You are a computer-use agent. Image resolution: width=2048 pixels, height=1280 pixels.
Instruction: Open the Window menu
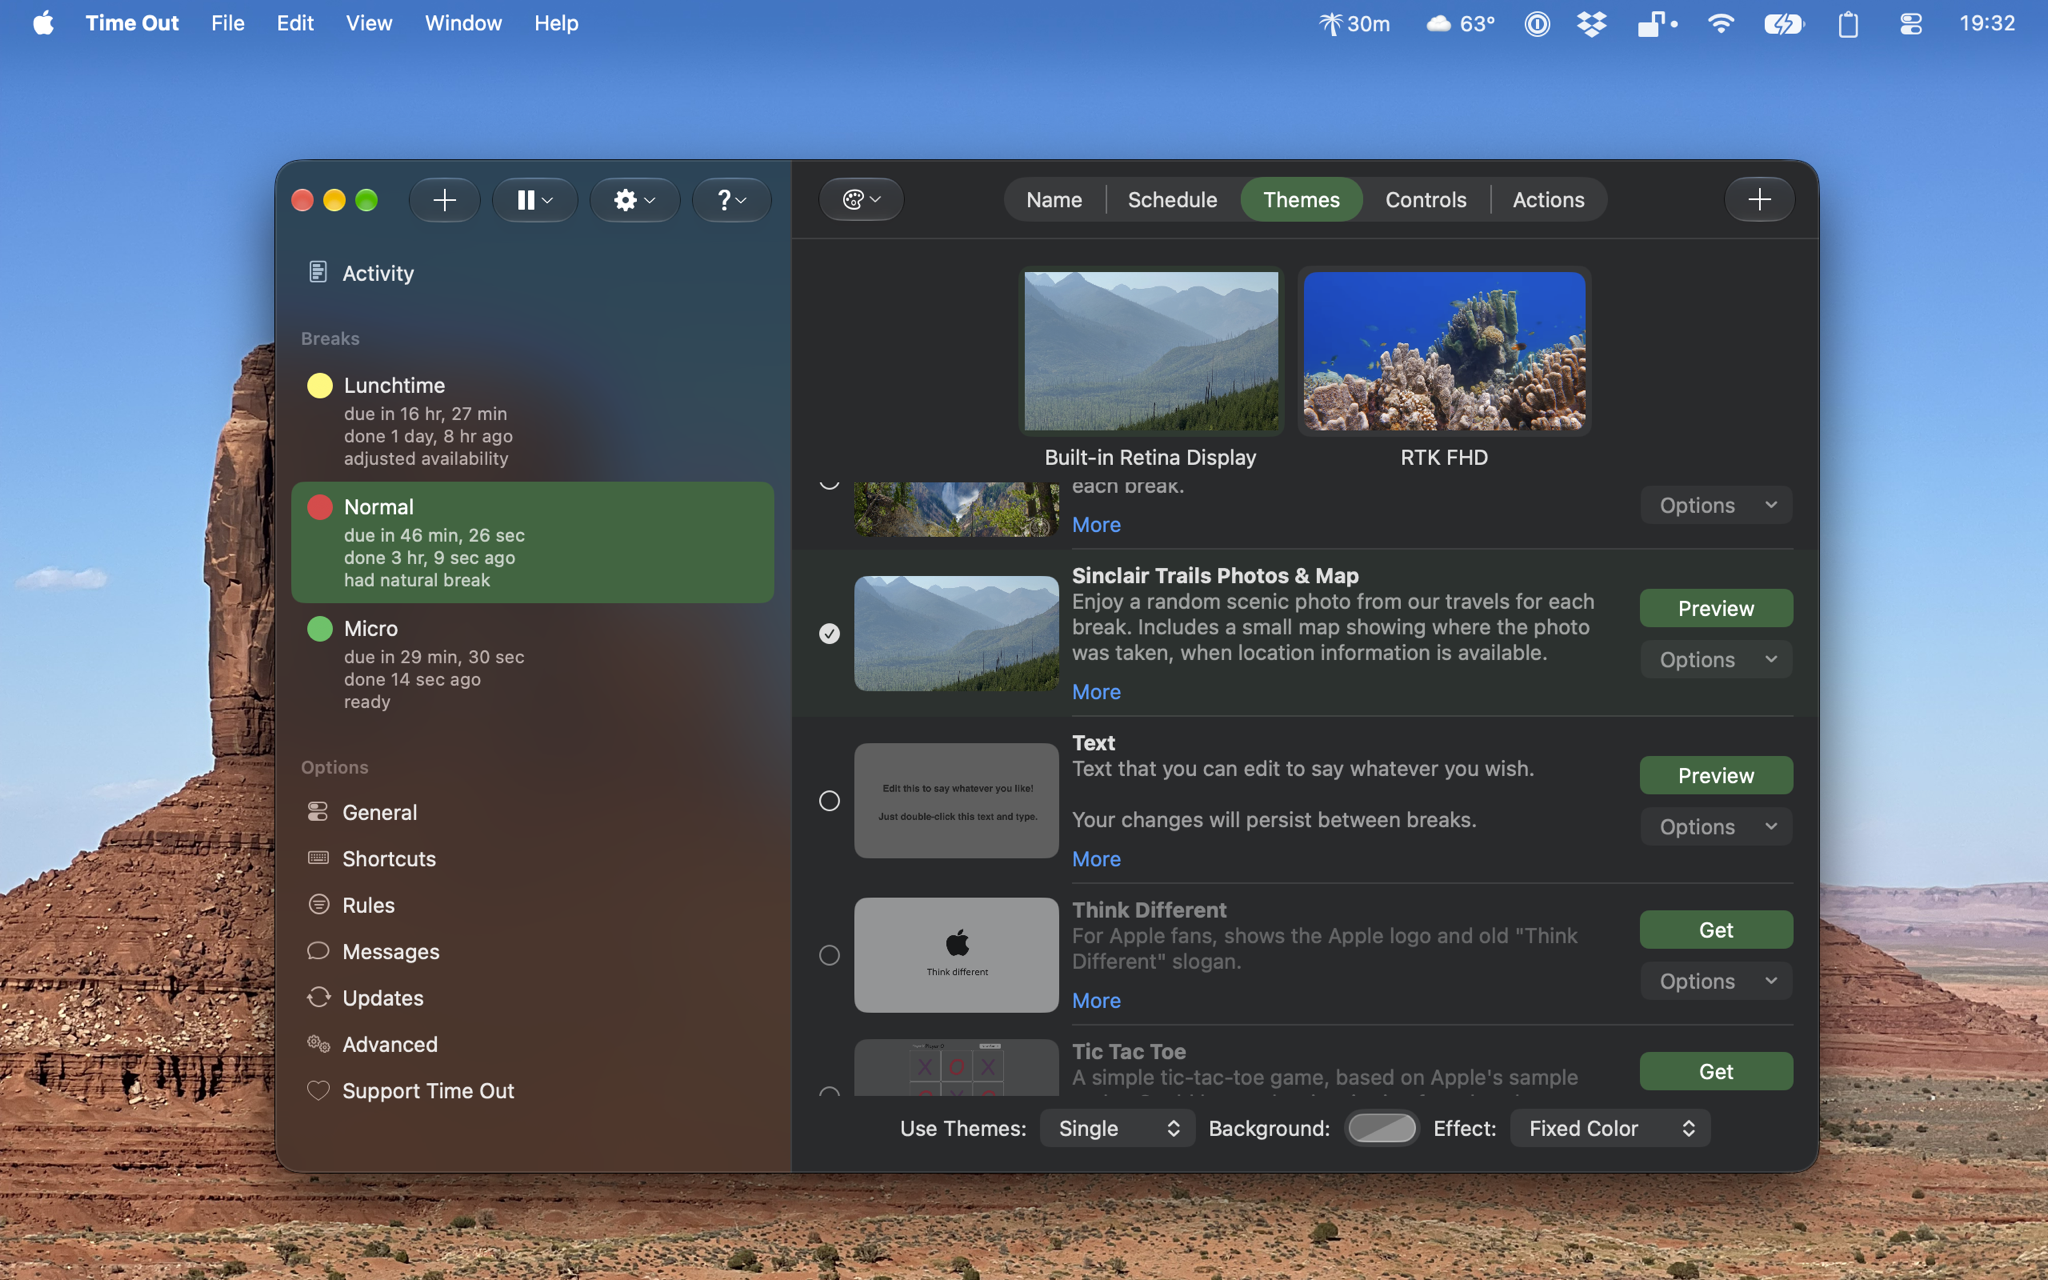463,23
